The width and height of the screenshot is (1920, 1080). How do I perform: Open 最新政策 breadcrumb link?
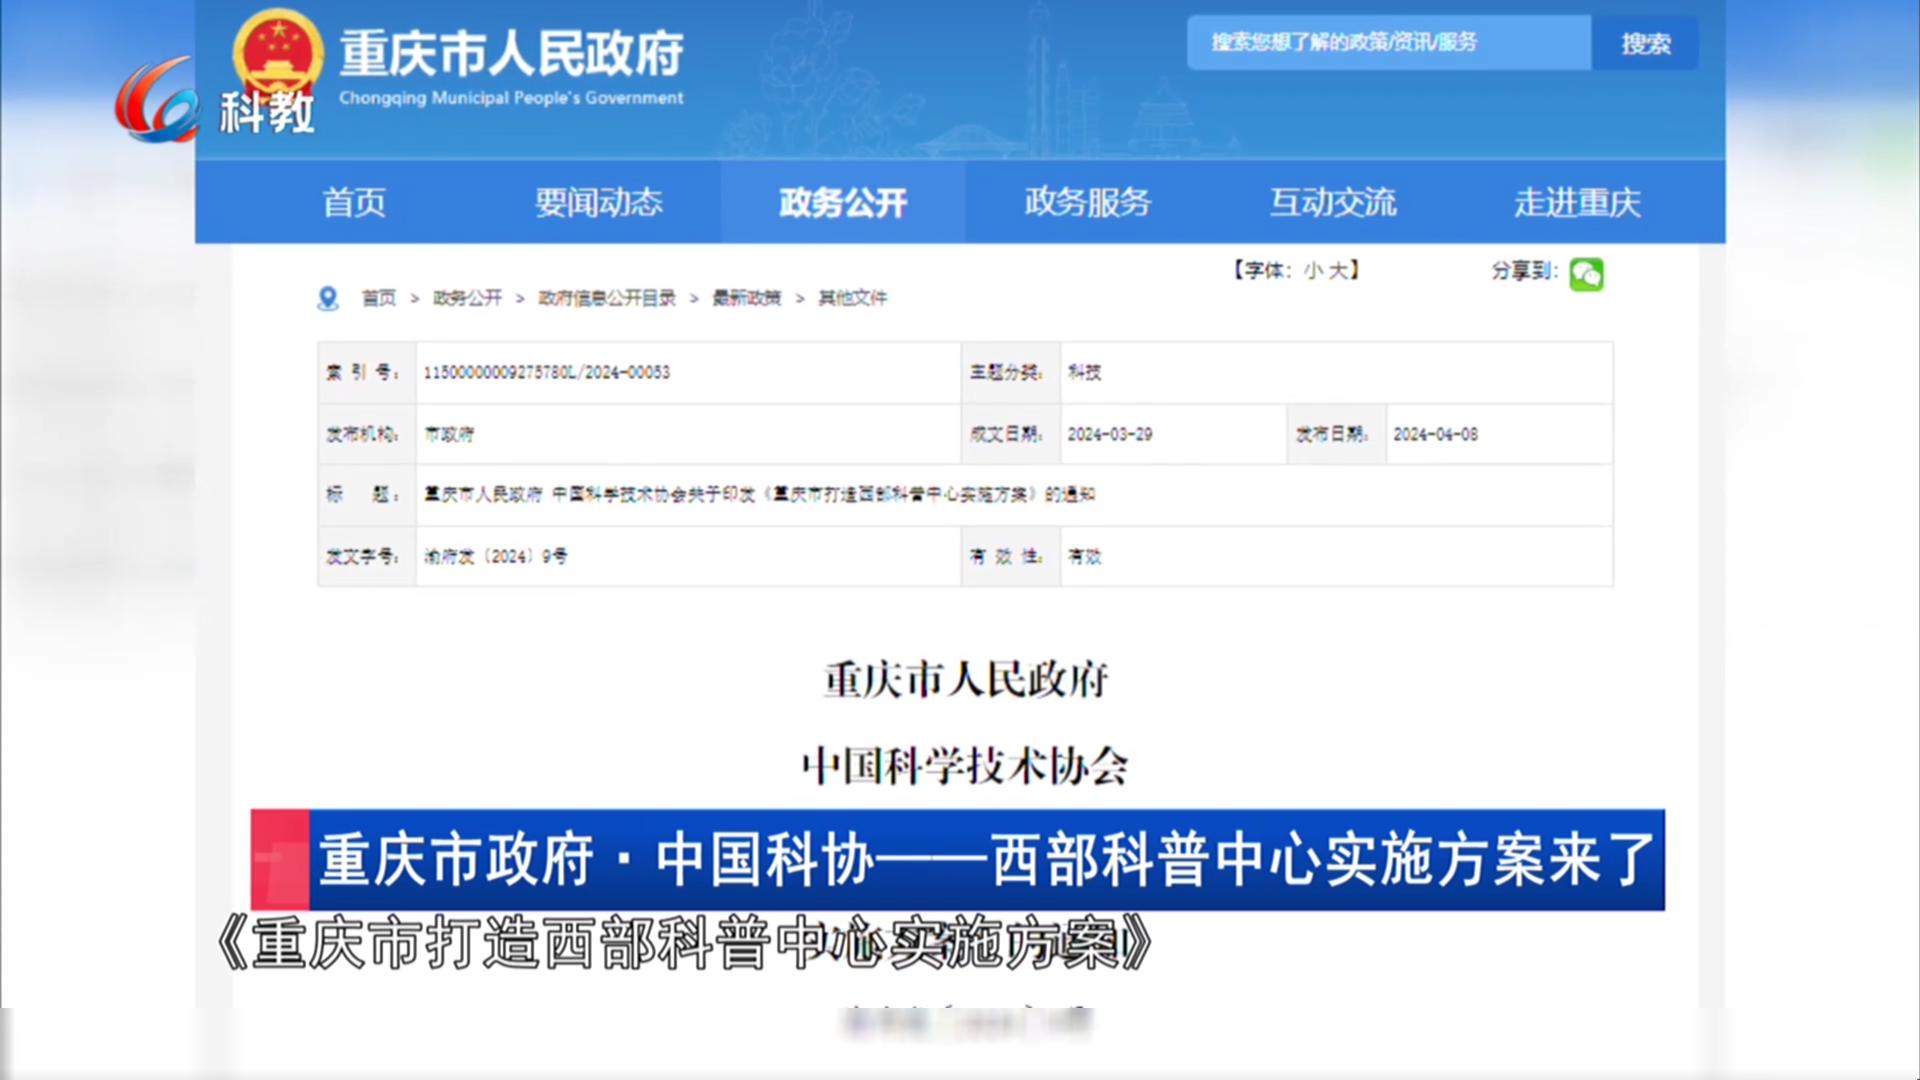point(746,298)
